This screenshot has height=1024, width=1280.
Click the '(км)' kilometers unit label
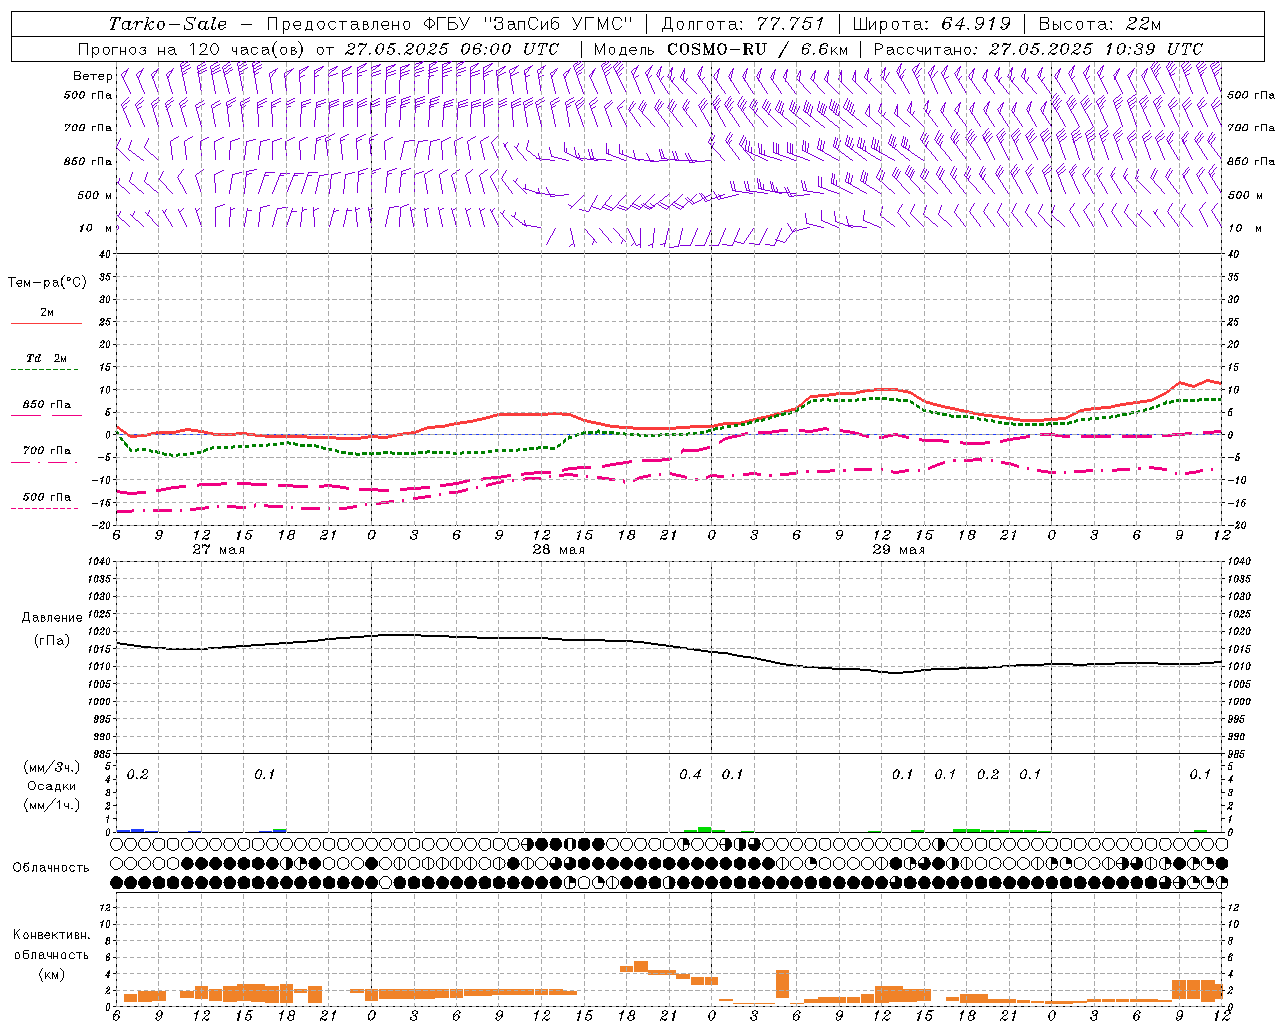51,974
